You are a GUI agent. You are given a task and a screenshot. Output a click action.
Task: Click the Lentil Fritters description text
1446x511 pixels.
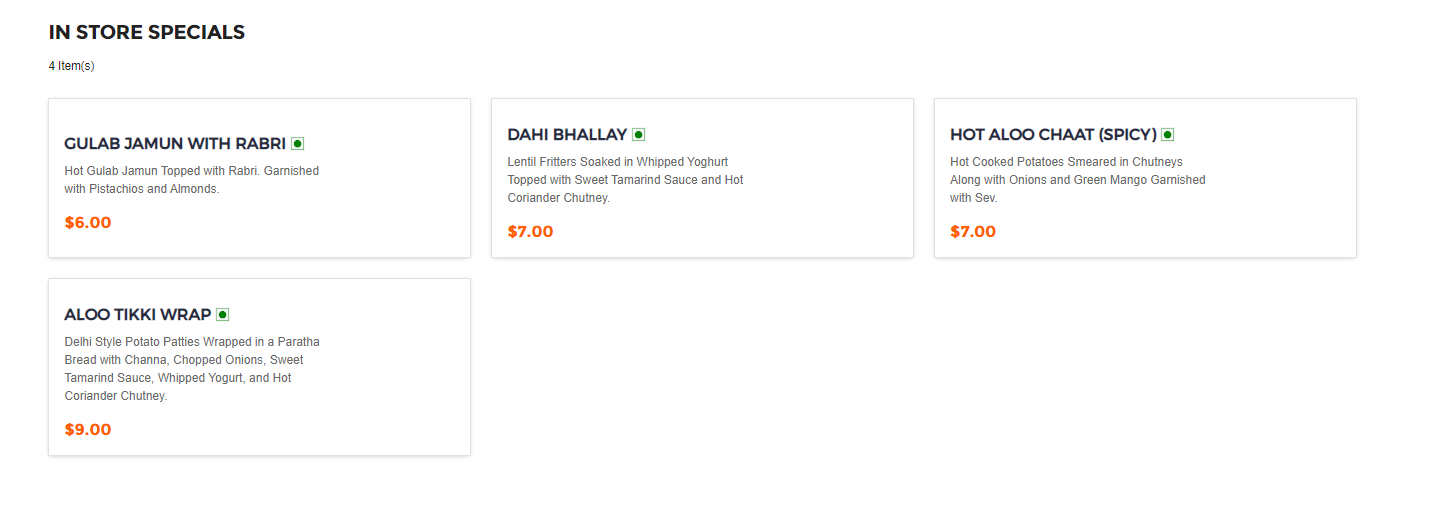625,180
